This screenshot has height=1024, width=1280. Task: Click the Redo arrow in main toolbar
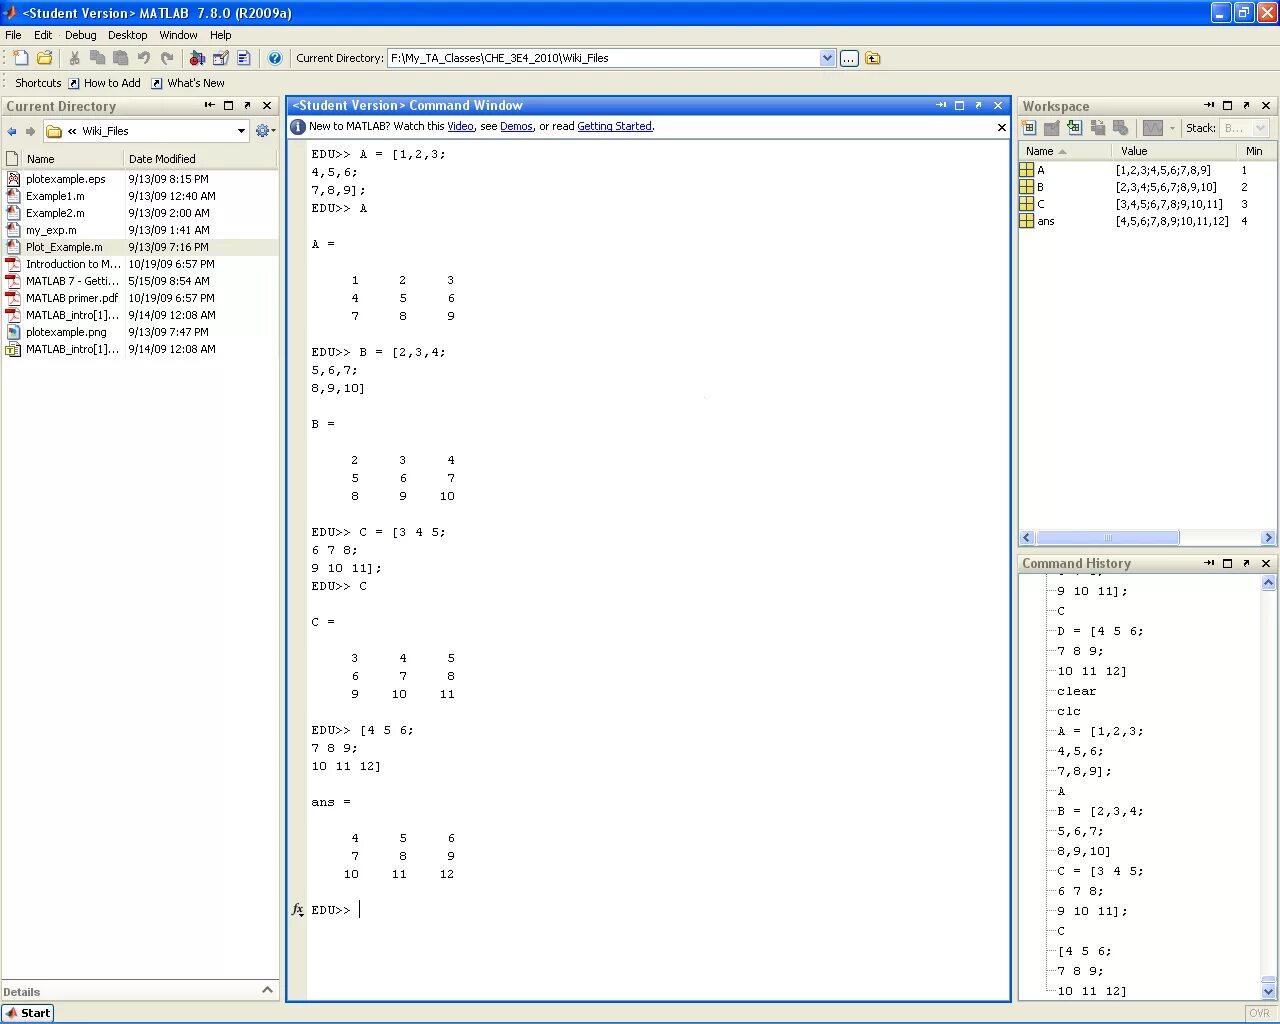click(x=167, y=58)
